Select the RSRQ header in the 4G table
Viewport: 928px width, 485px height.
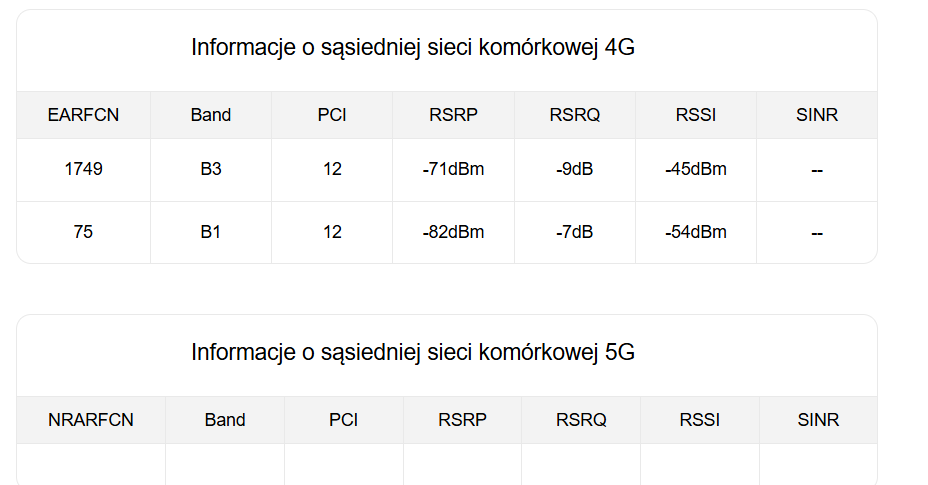click(574, 115)
